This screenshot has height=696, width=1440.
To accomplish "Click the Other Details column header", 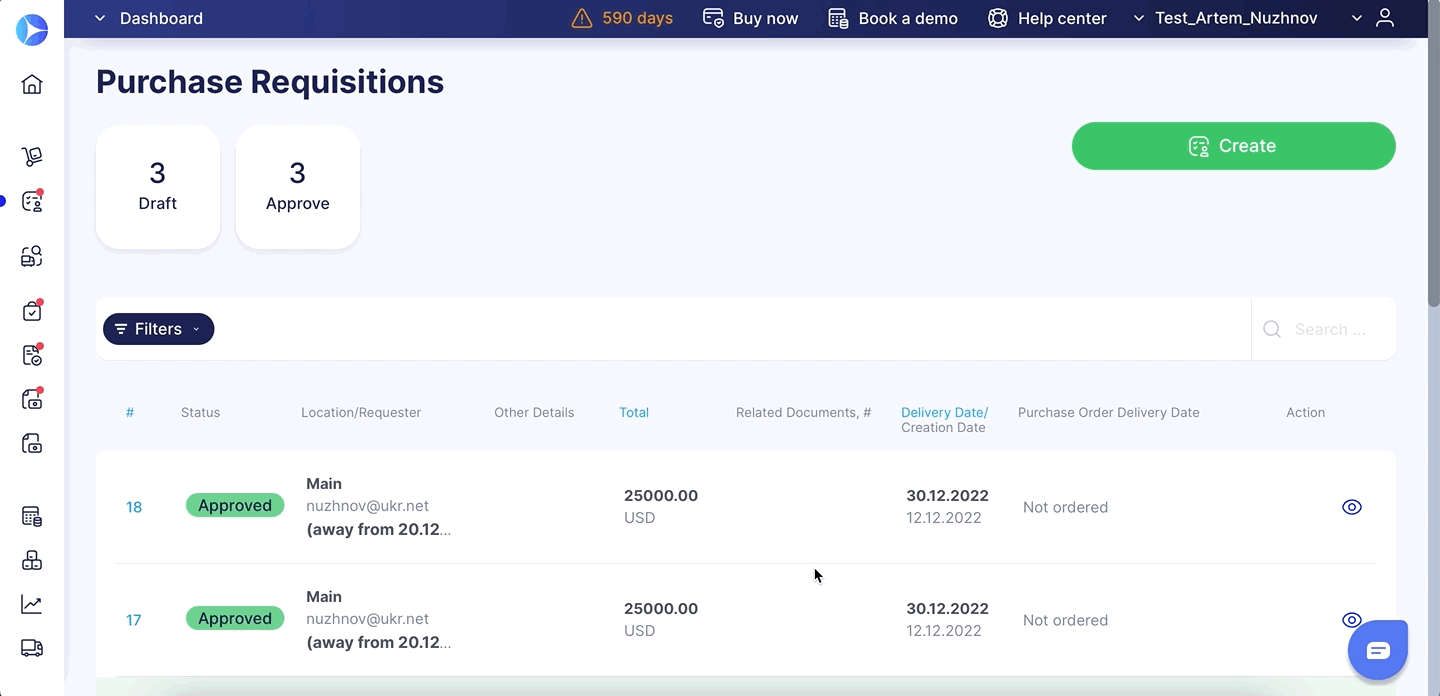I will 534,412.
